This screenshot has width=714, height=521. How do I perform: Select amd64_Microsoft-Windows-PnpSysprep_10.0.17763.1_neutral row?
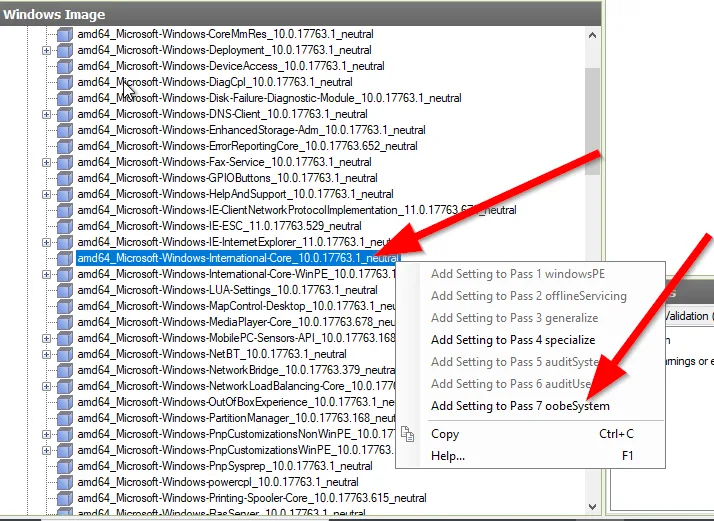pyautogui.click(x=225, y=466)
